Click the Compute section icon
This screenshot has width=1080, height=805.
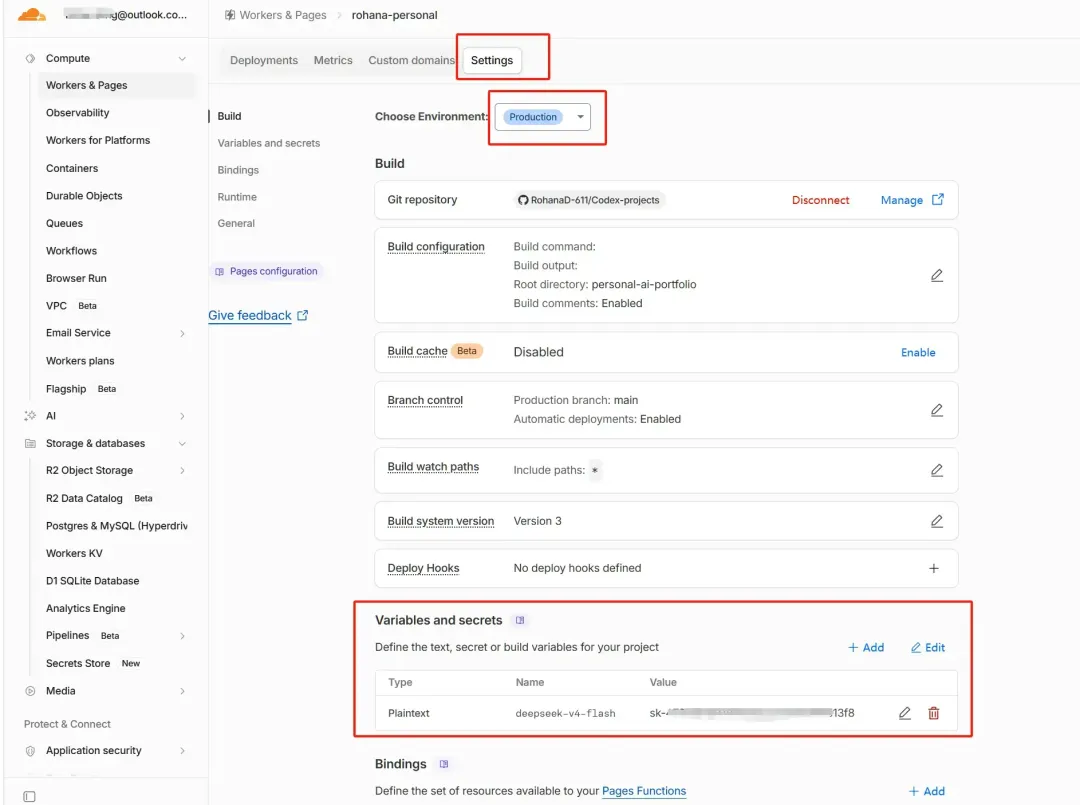[30, 59]
